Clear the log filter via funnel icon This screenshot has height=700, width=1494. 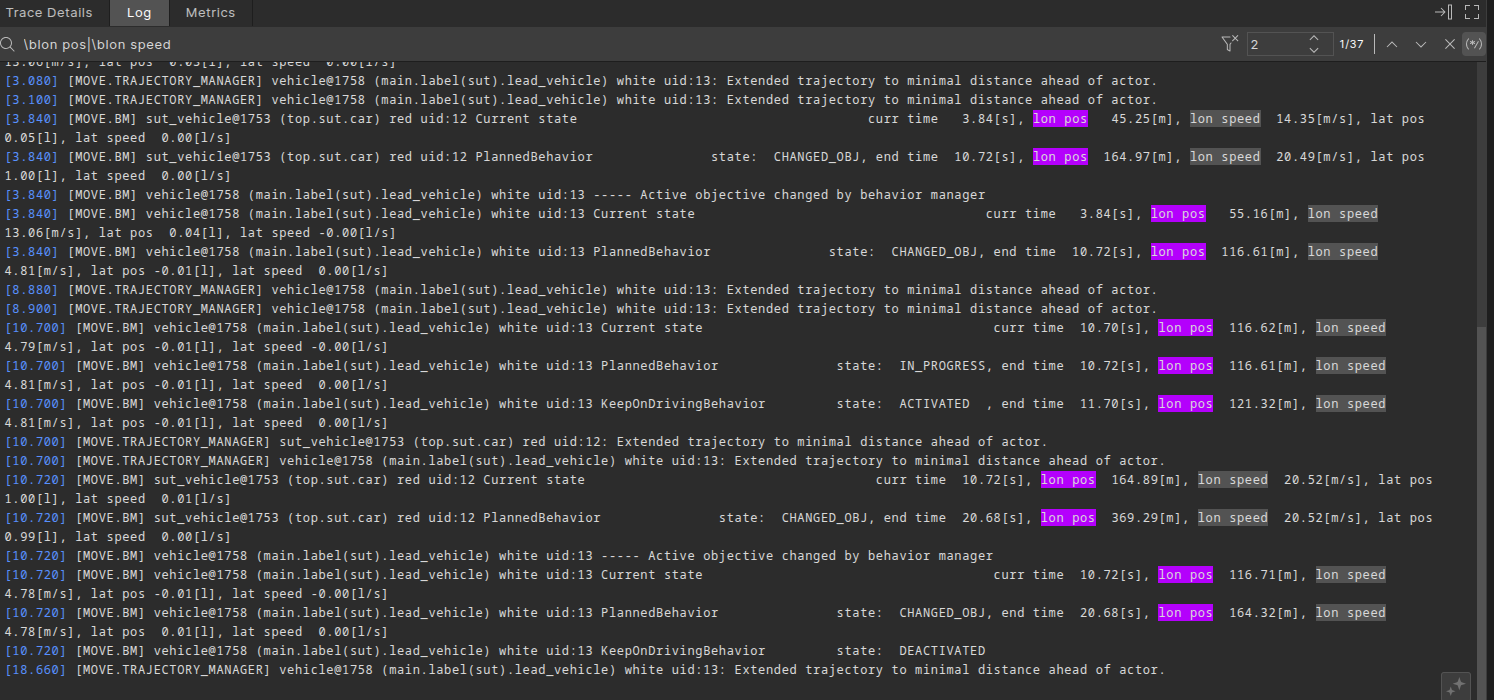pyautogui.click(x=1229, y=43)
